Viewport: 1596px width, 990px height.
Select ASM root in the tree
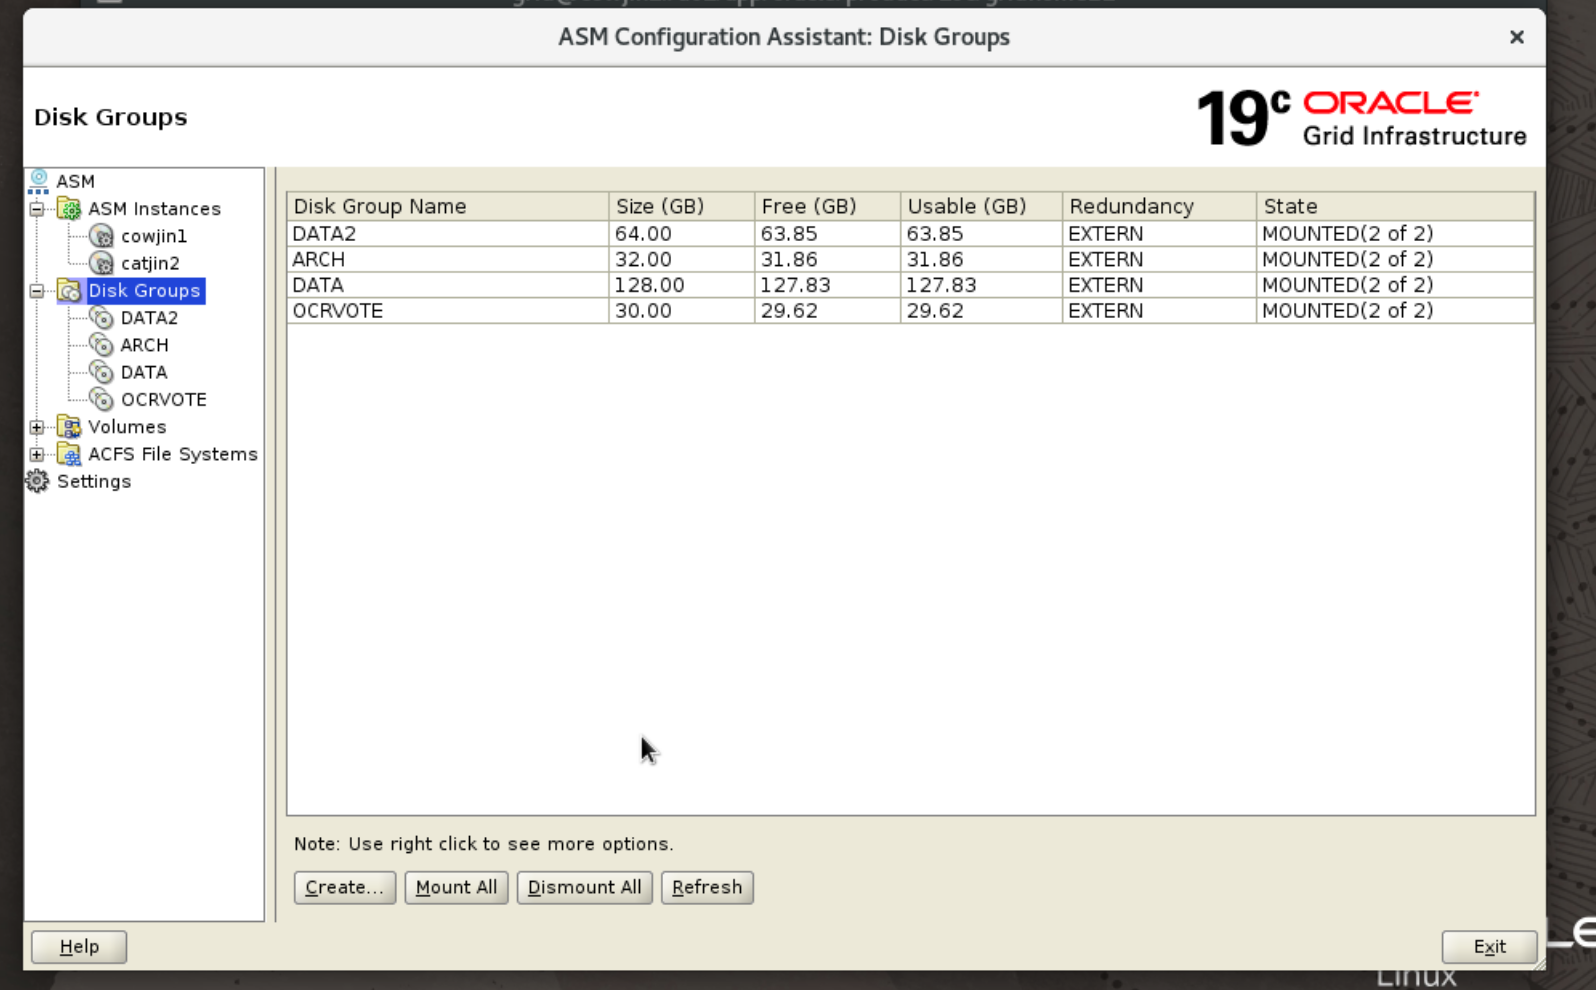[x=75, y=181]
